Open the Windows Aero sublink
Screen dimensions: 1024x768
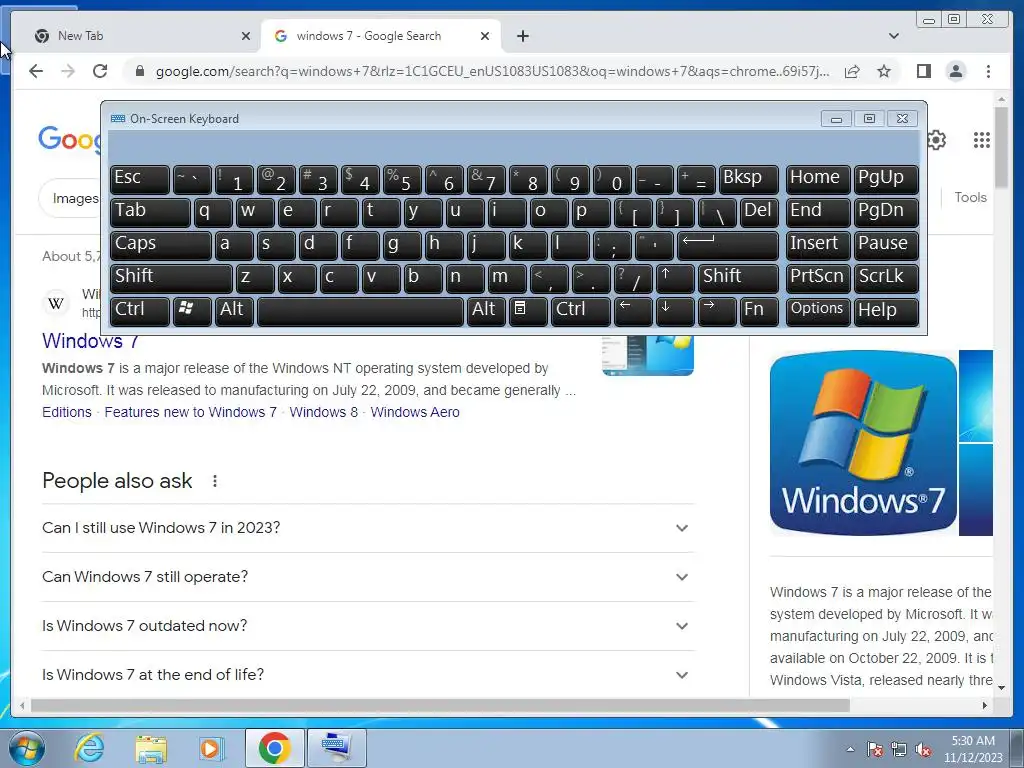coord(415,412)
